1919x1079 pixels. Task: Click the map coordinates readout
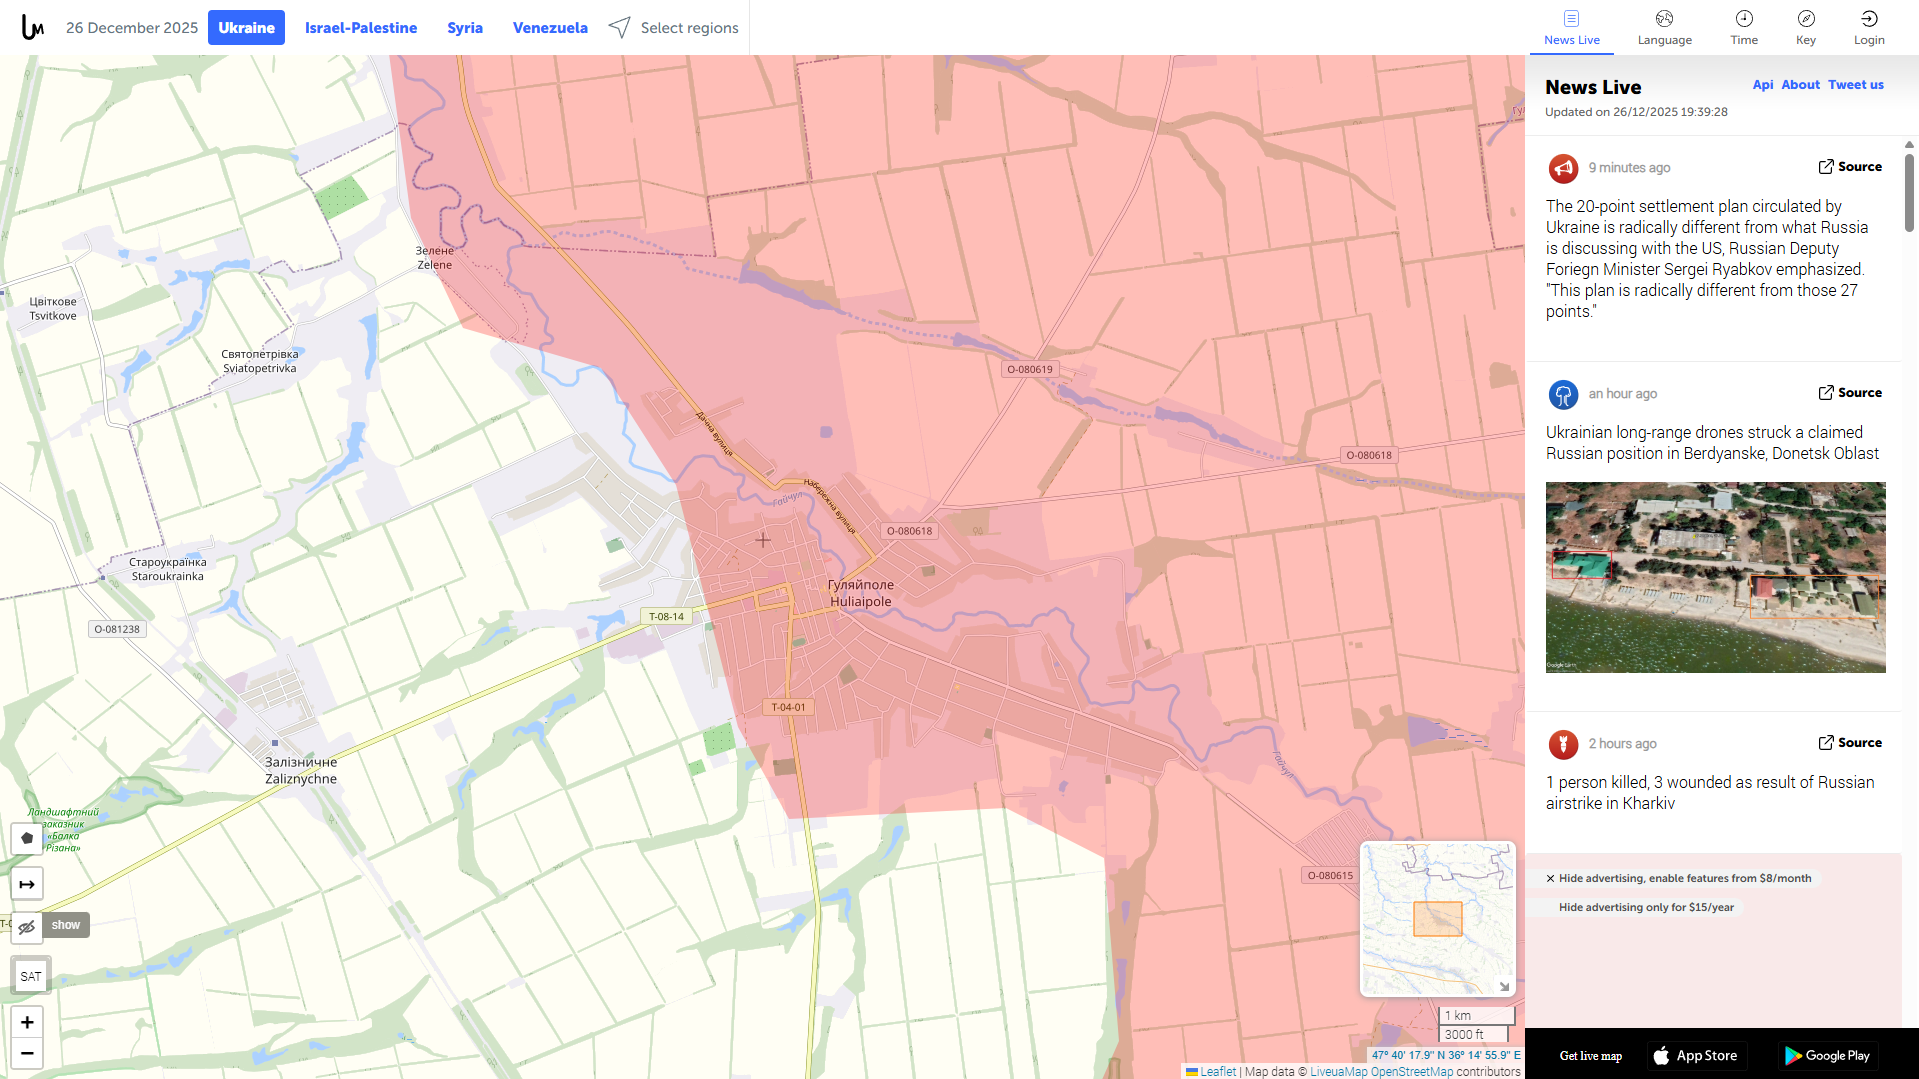point(1445,1055)
